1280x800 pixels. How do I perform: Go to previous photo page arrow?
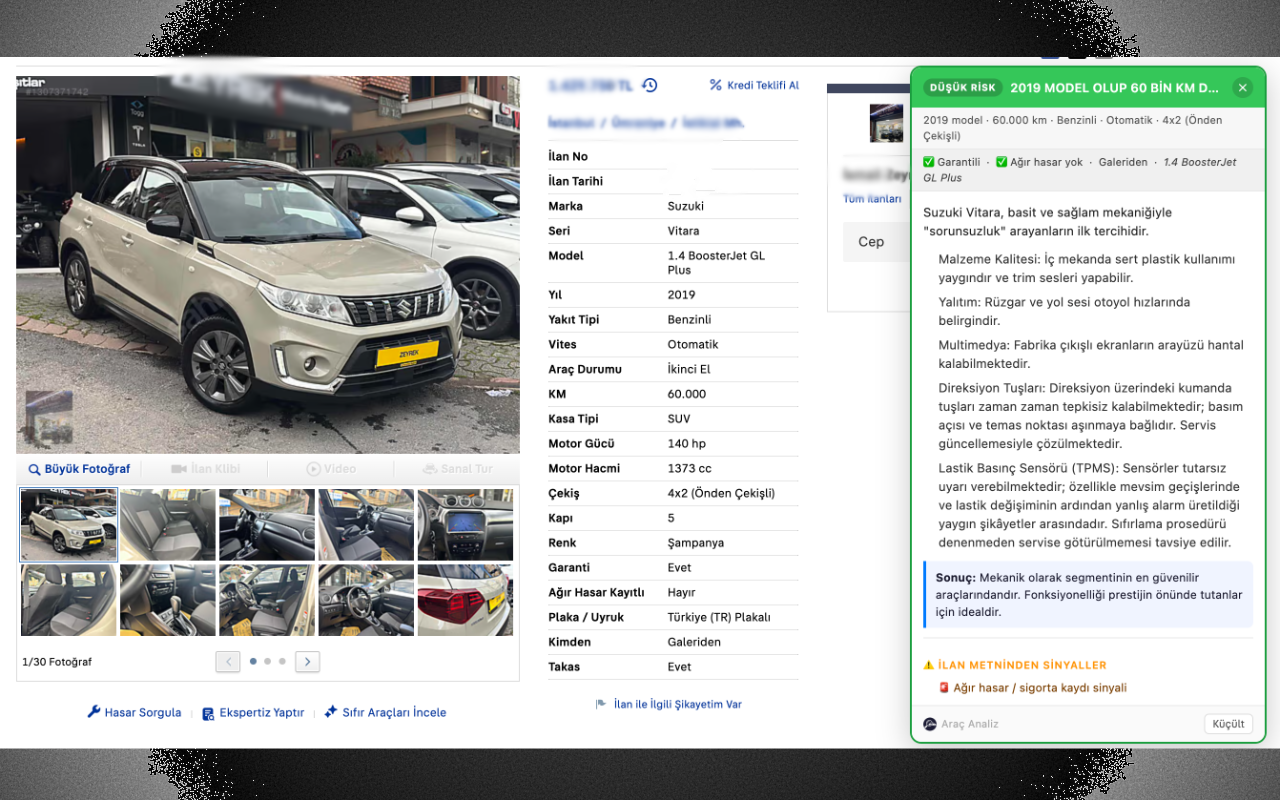pos(228,661)
